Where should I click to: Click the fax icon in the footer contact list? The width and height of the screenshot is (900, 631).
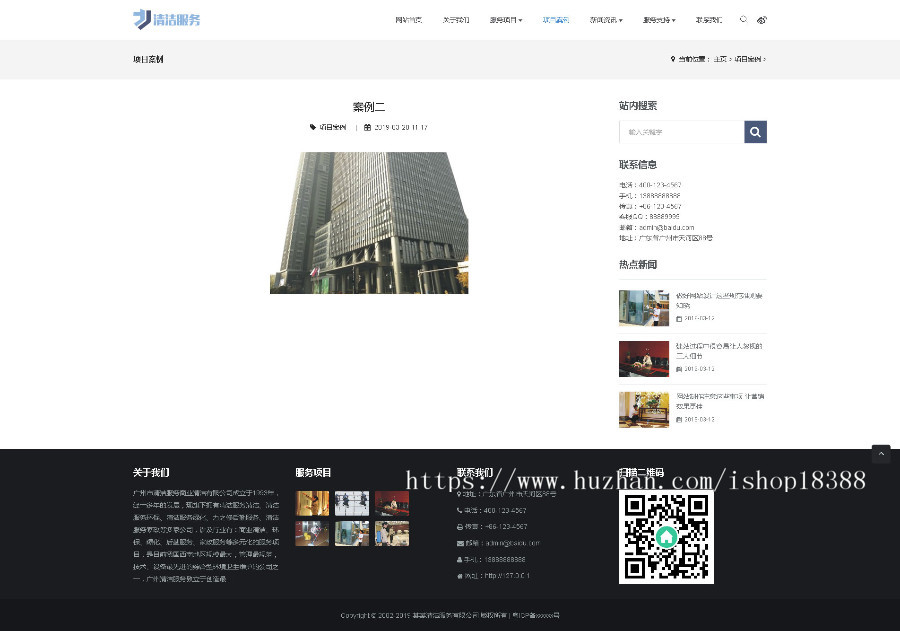pyautogui.click(x=460, y=526)
